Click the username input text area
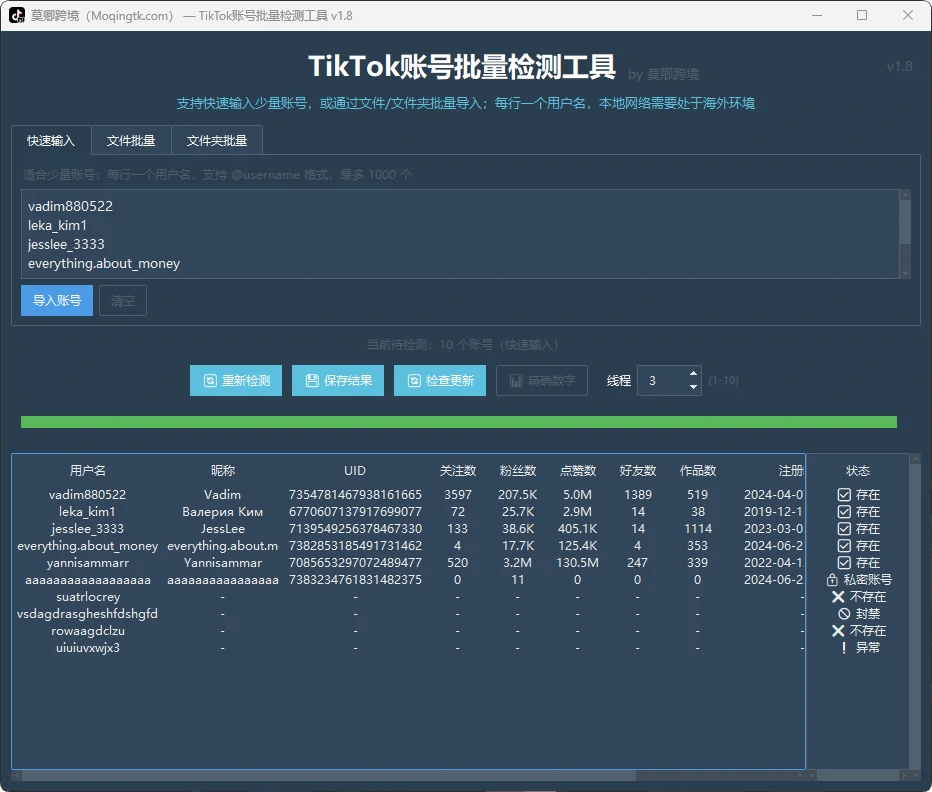 point(460,234)
